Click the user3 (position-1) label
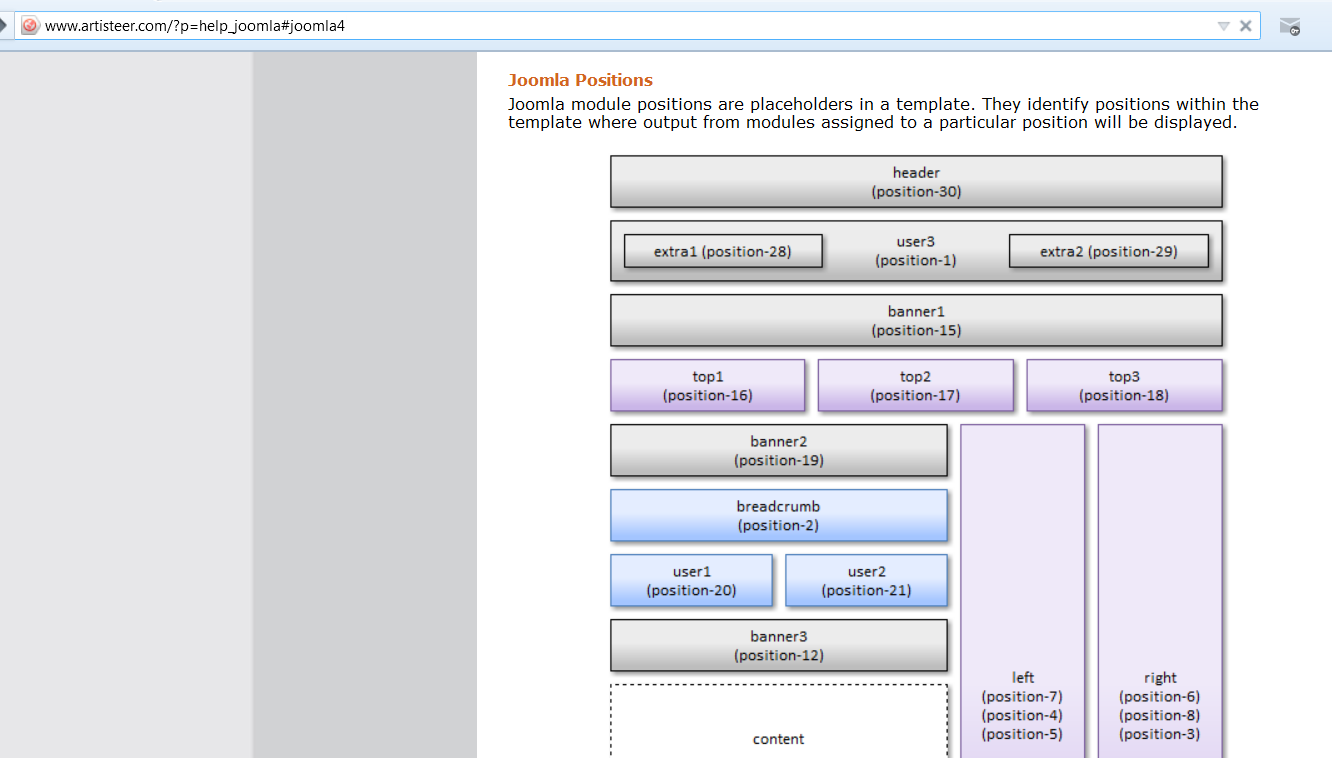This screenshot has width=1332, height=758. point(916,251)
